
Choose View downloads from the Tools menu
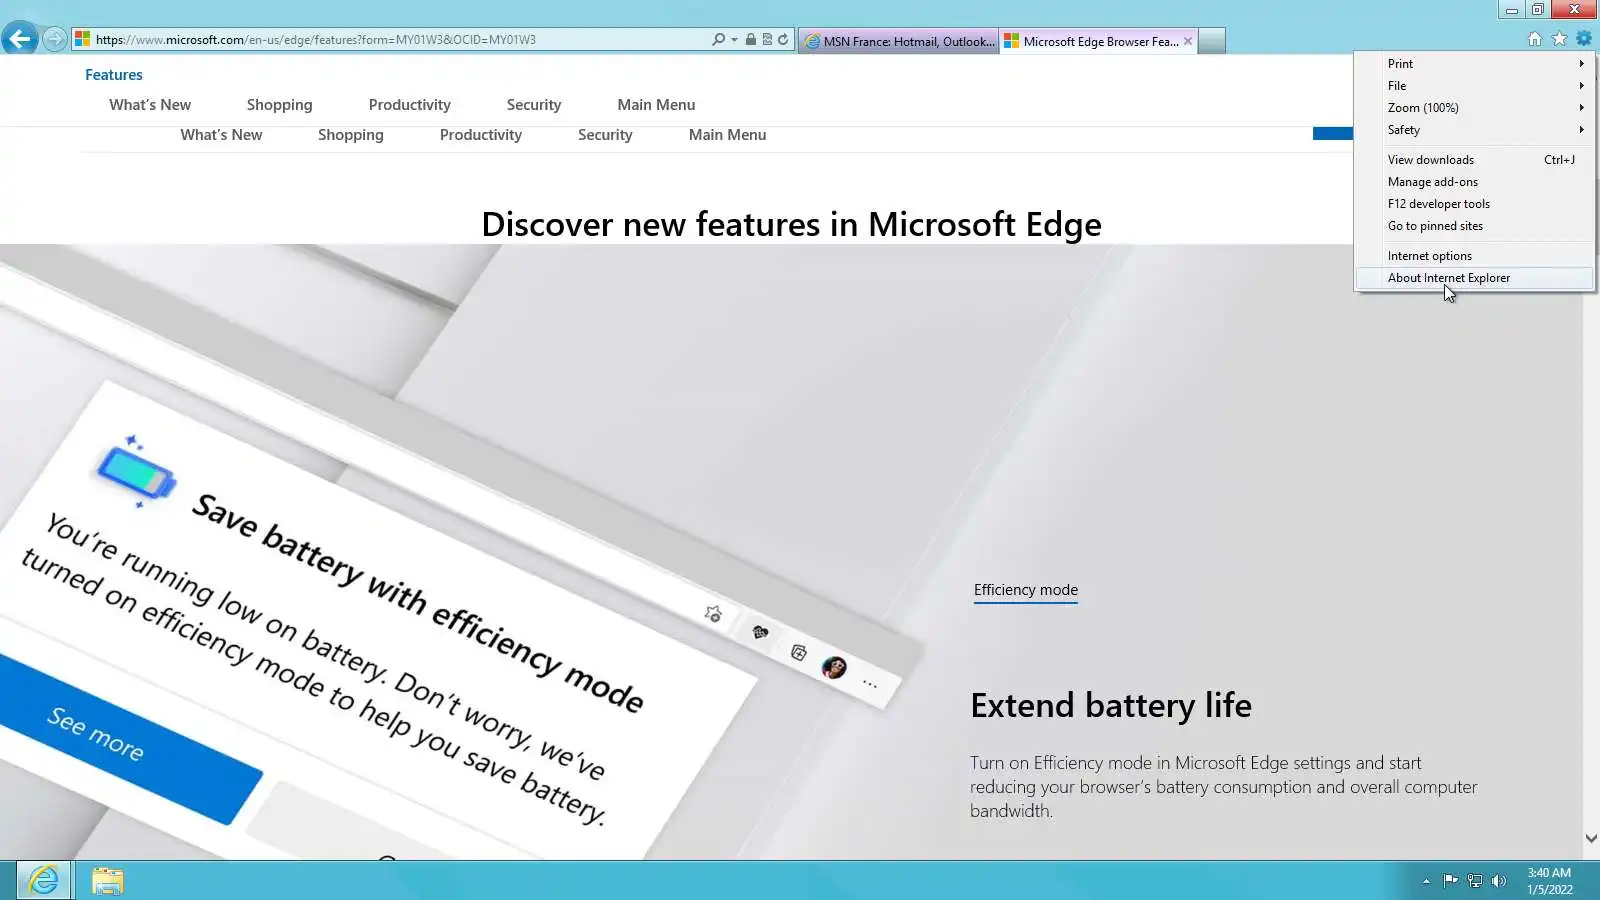[x=1474, y=160]
